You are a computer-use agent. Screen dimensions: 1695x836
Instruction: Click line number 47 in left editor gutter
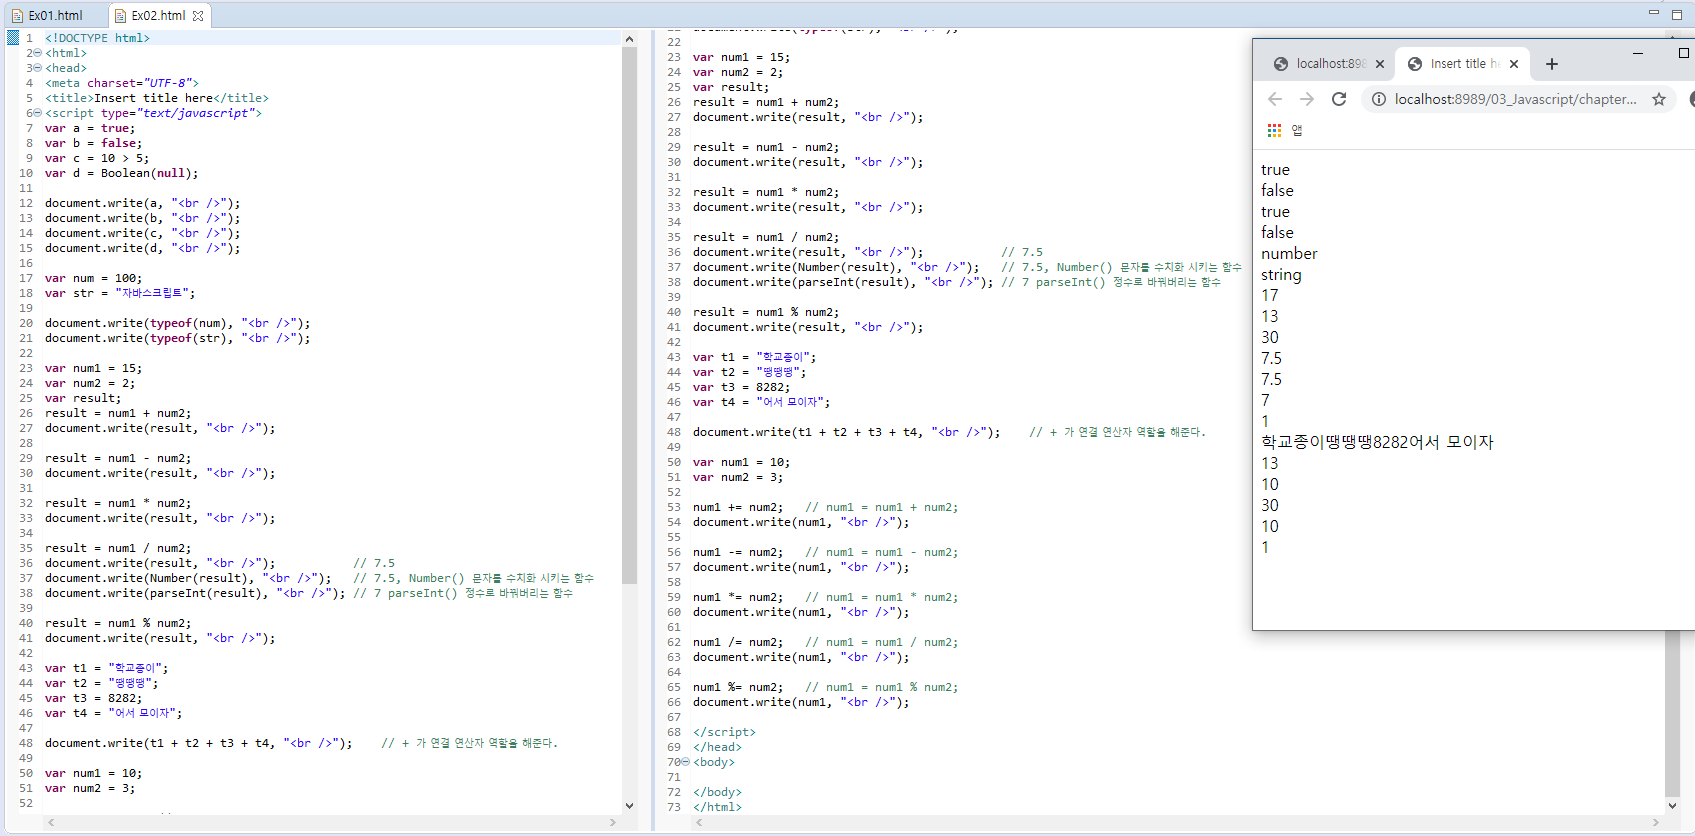(26, 728)
